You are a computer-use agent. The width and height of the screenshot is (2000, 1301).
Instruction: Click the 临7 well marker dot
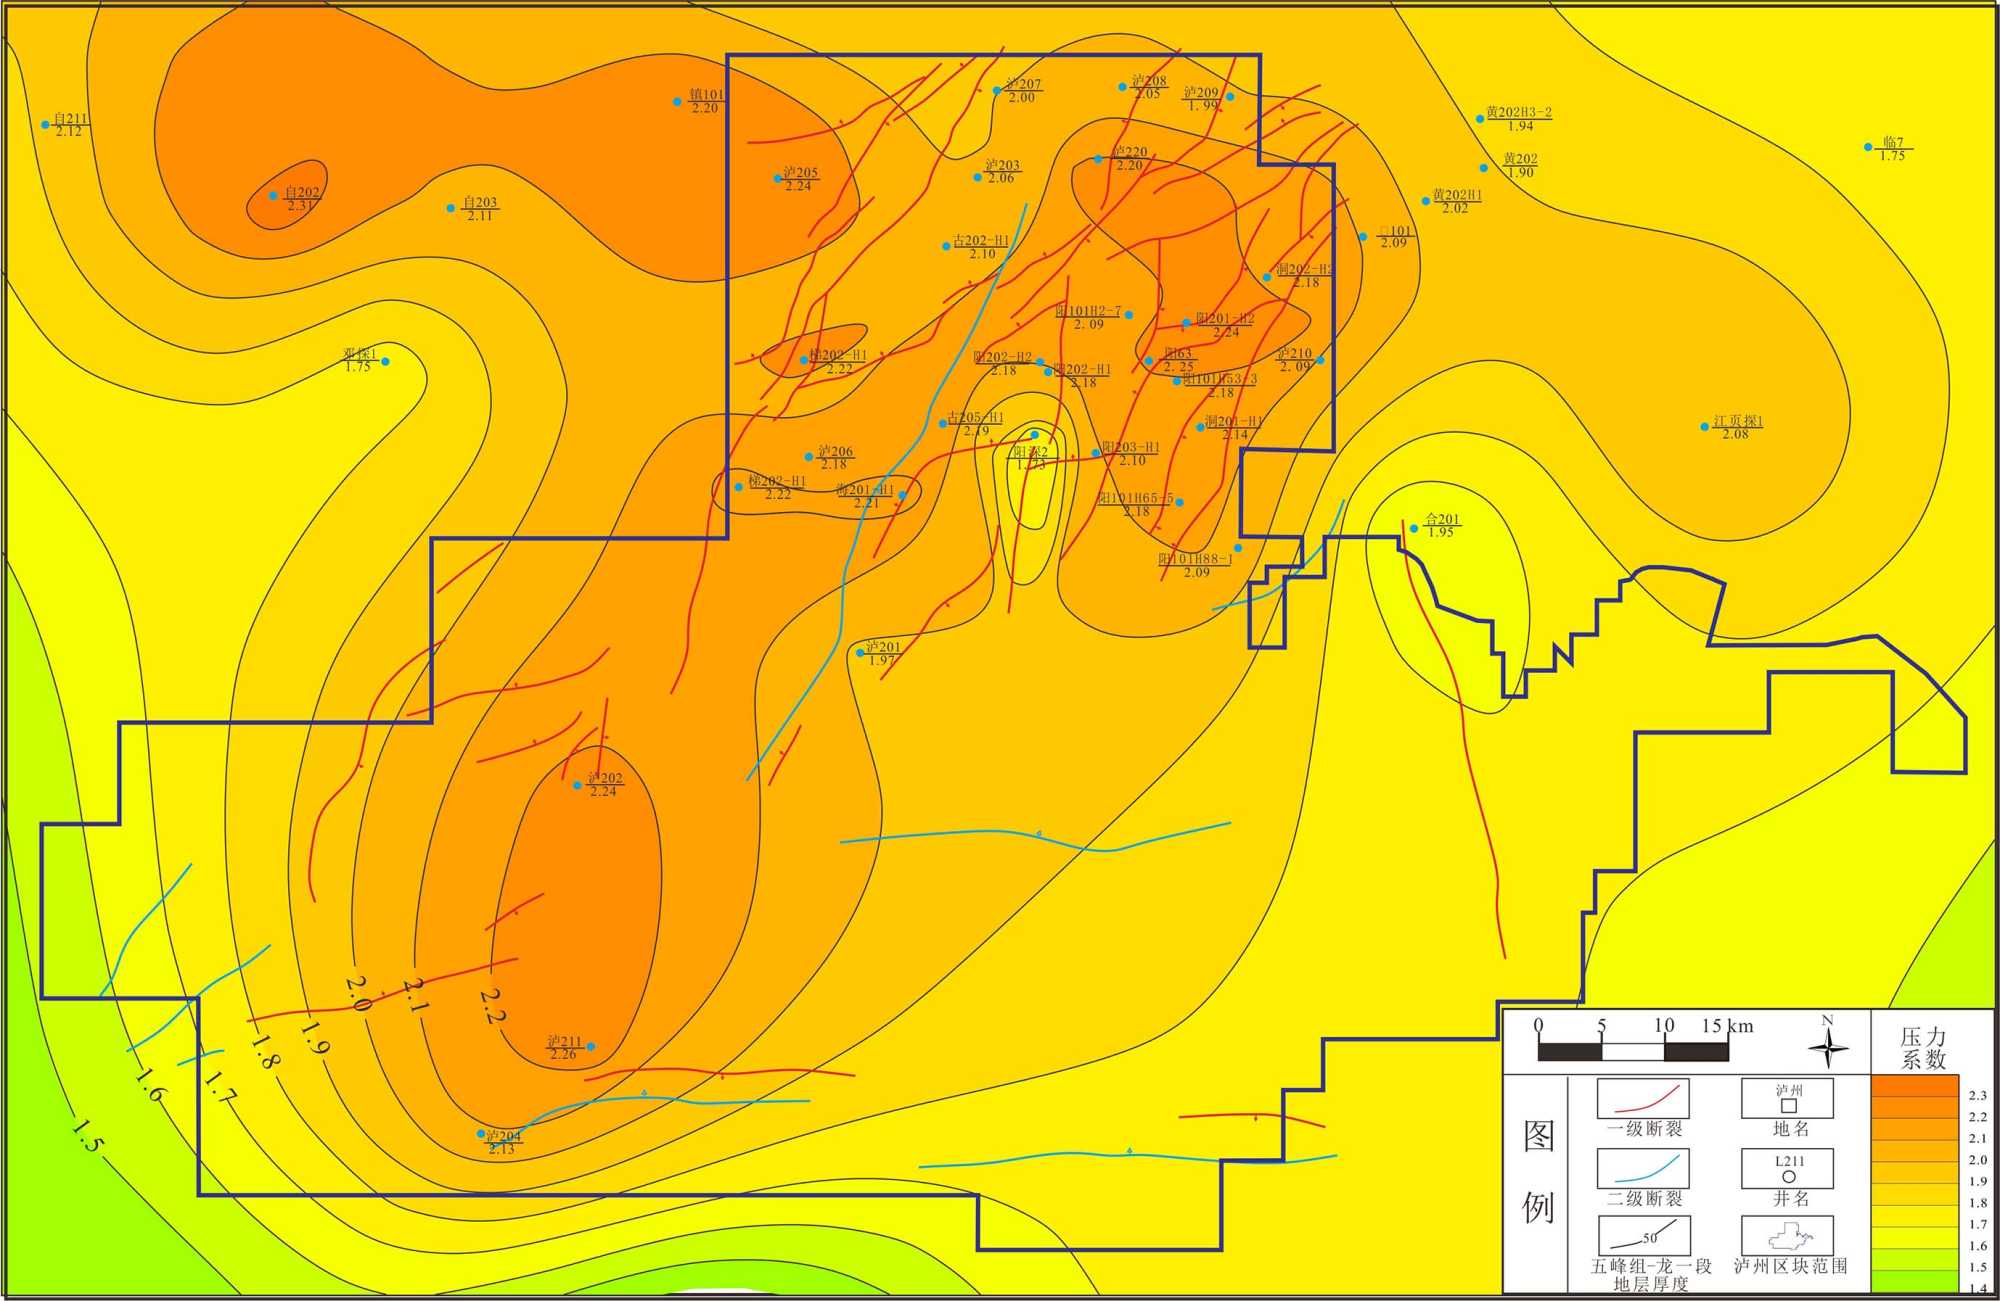pos(1868,147)
